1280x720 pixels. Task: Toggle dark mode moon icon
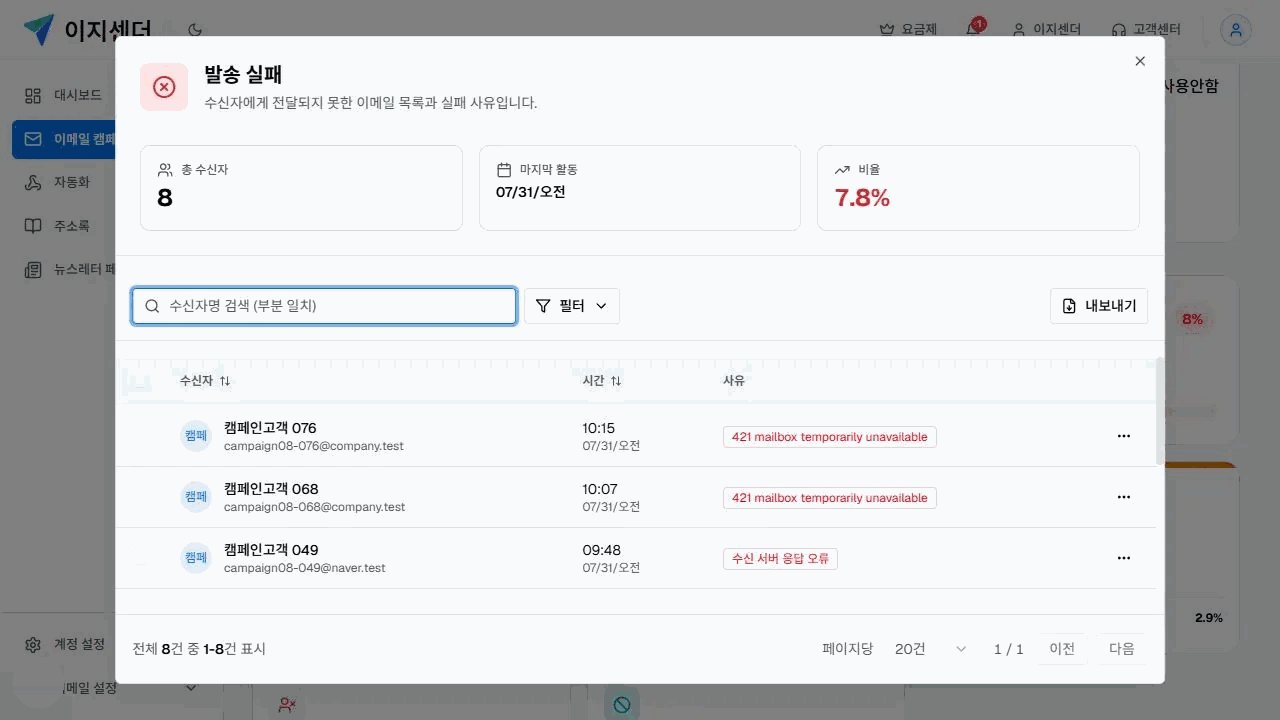coord(195,30)
